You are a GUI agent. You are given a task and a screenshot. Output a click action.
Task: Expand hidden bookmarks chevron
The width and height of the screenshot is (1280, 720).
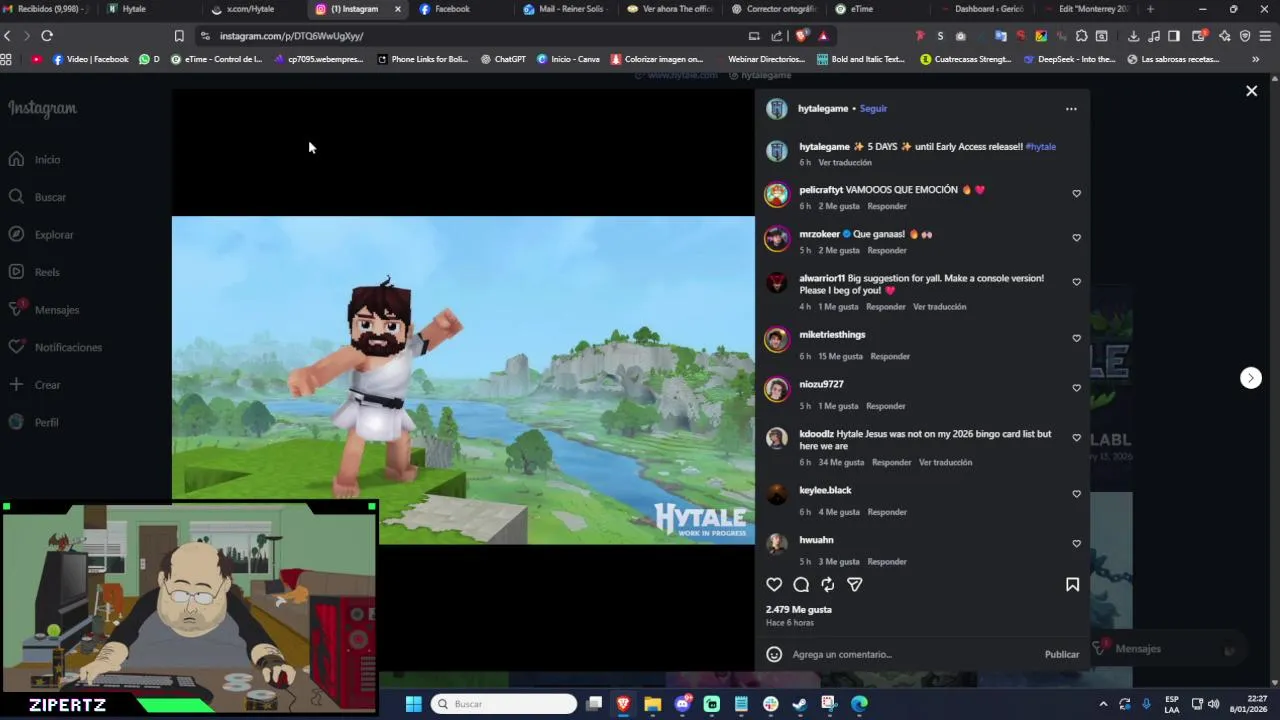[x=1256, y=59]
